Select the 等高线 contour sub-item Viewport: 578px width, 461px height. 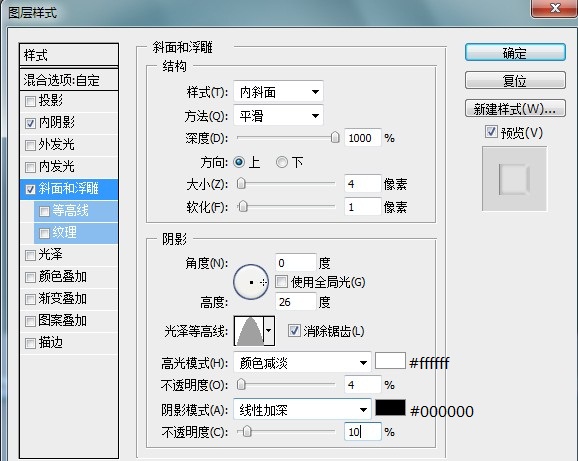(x=76, y=211)
